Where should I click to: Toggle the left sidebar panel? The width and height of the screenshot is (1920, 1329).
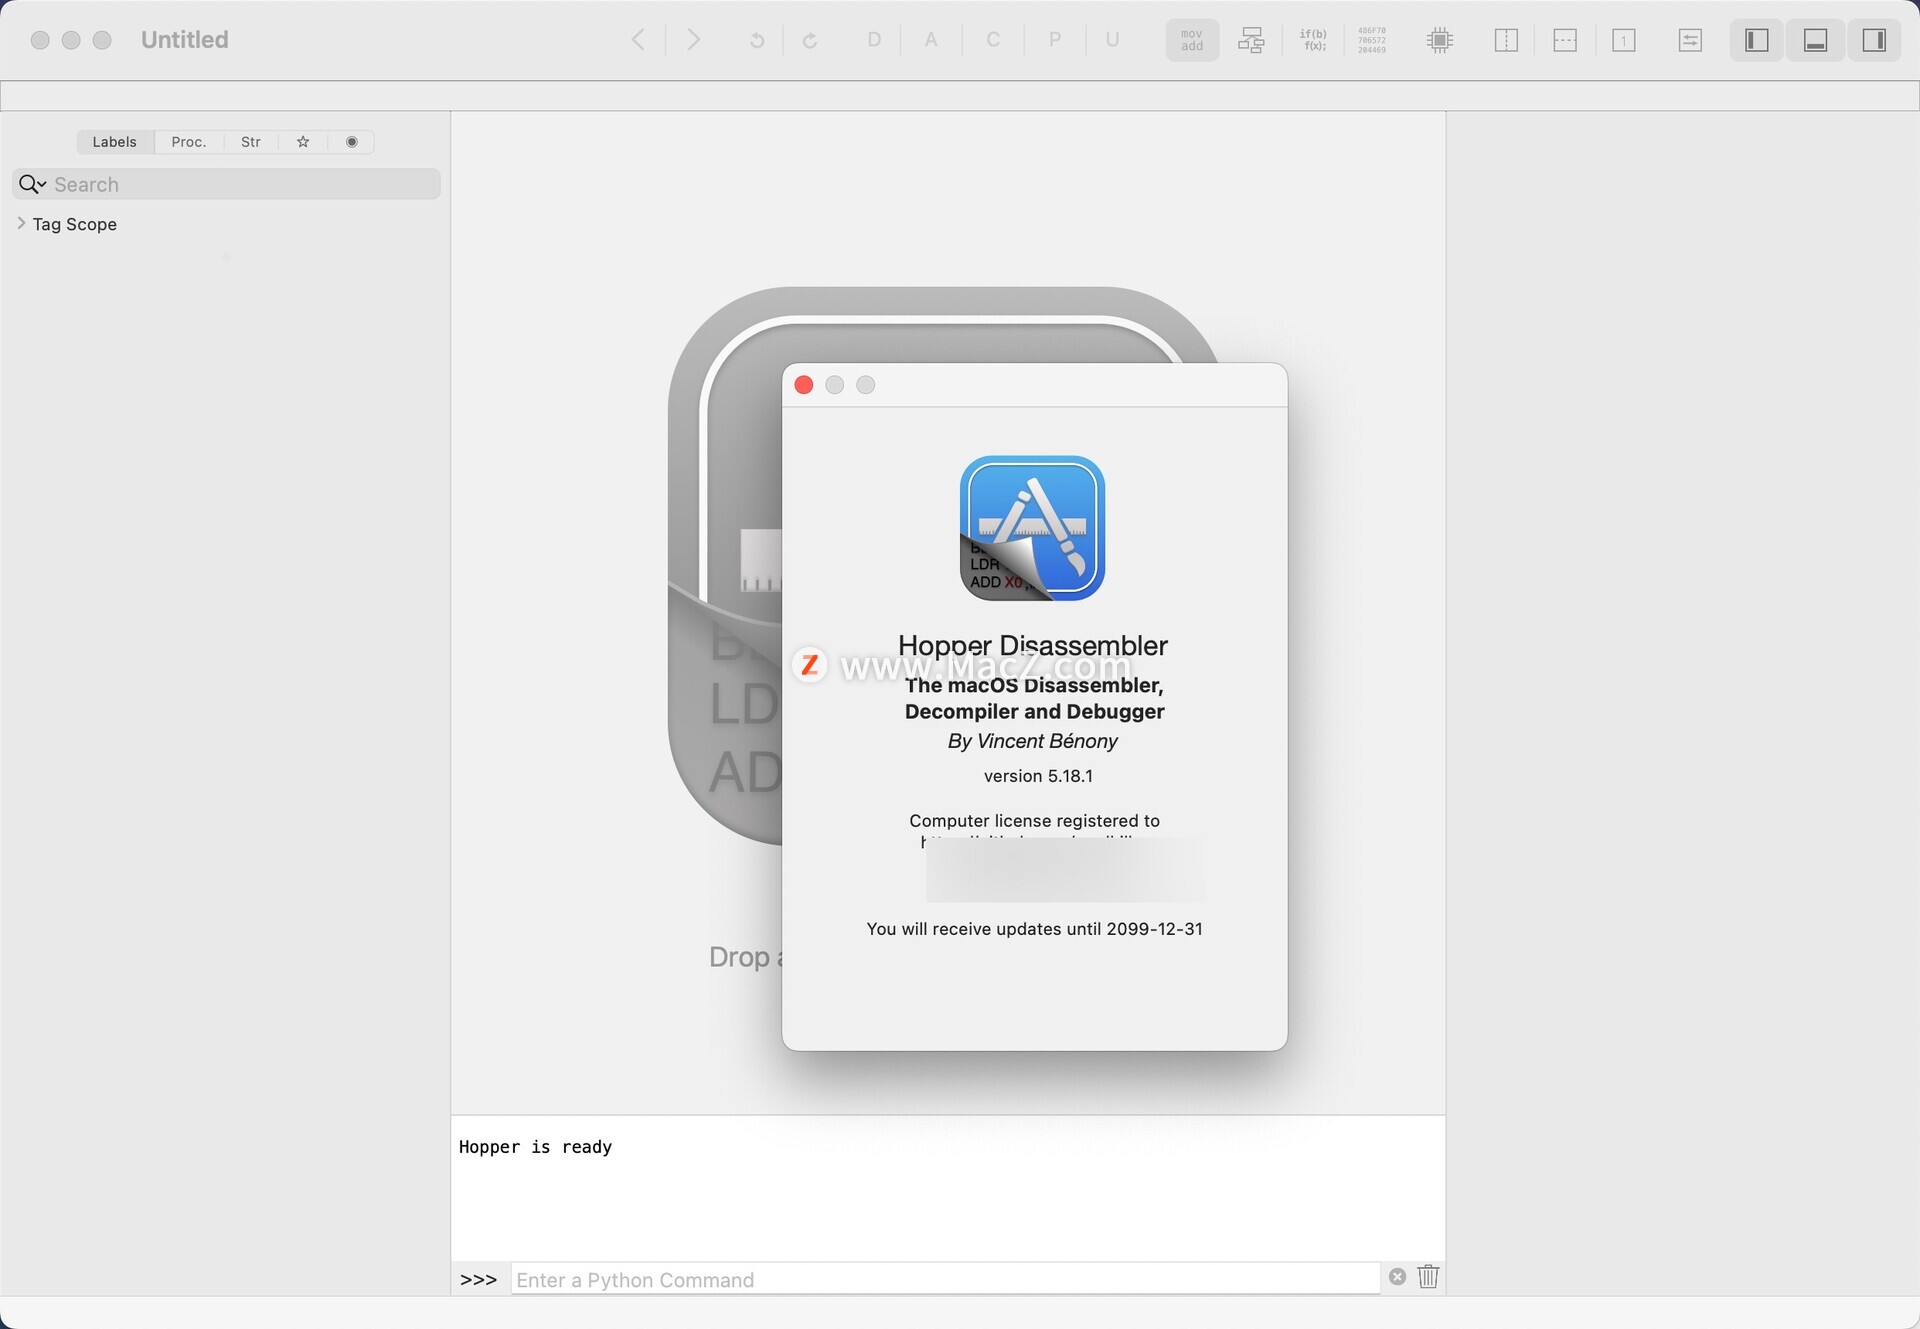(1756, 40)
